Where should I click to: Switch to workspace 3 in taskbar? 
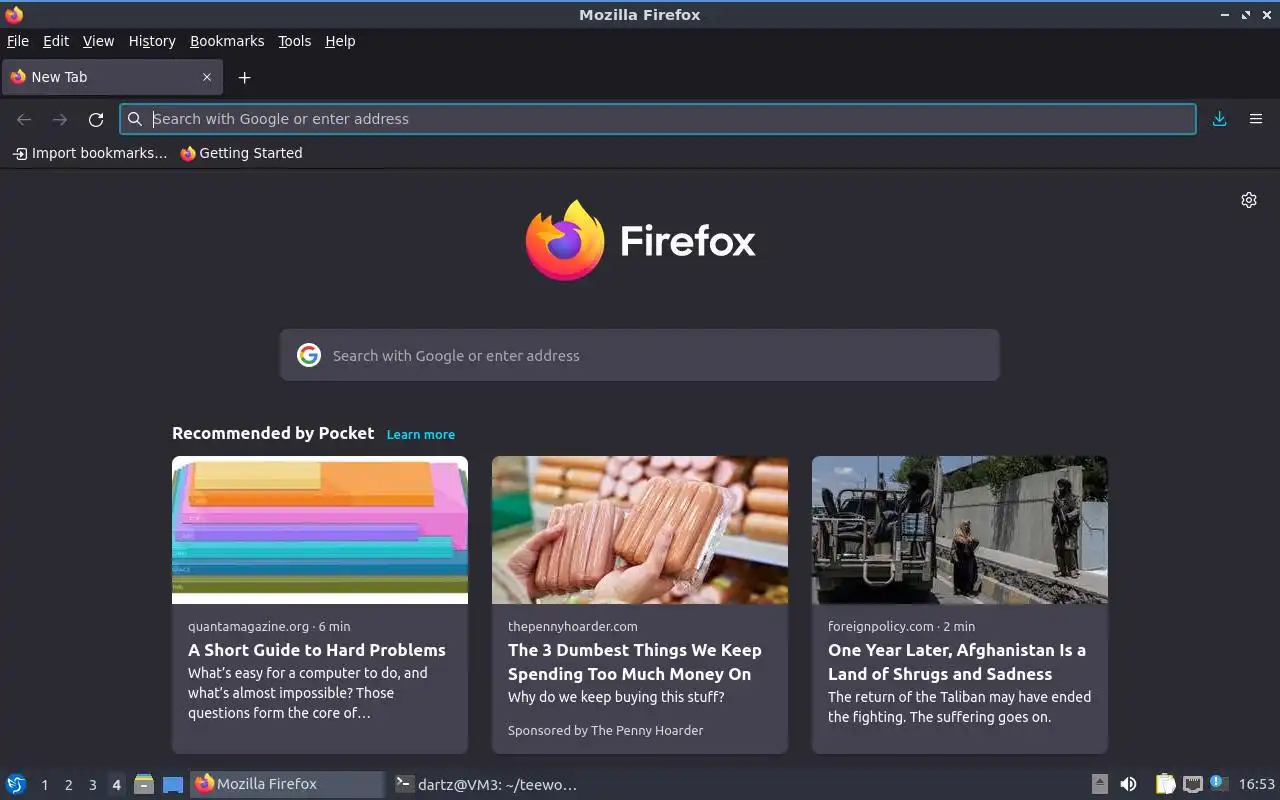tap(92, 785)
